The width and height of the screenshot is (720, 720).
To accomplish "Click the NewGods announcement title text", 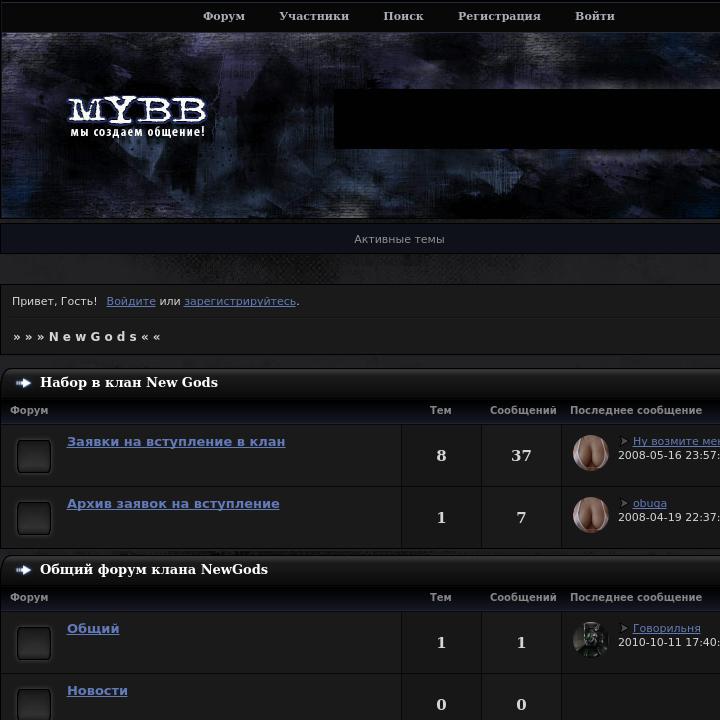I will pos(87,337).
